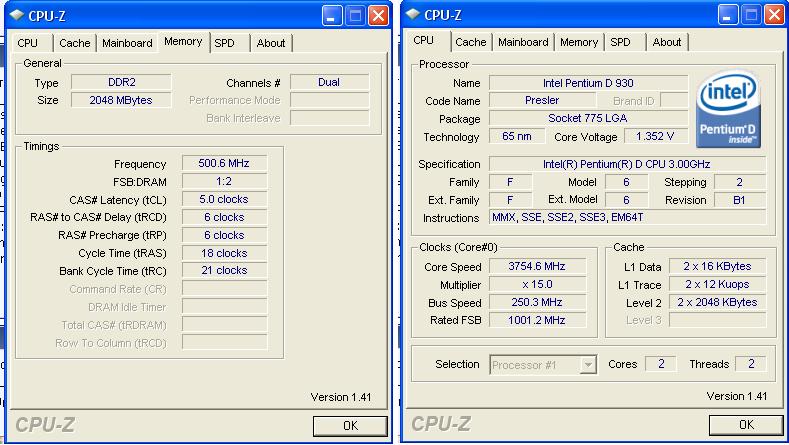This screenshot has width=789, height=445.
Task: Close the left CPU-Z Memory window
Action: 378,16
